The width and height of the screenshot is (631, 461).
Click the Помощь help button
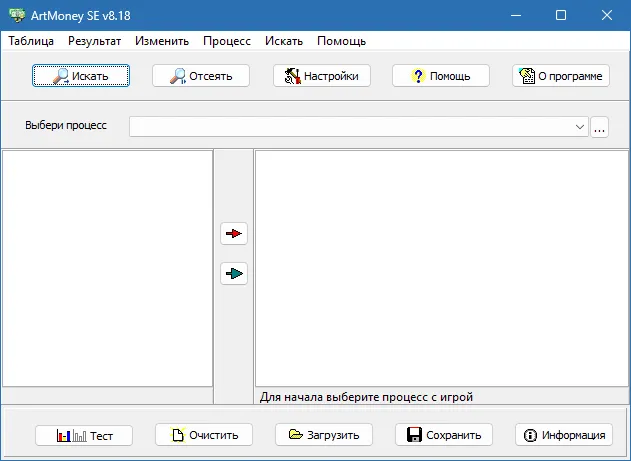(x=441, y=76)
